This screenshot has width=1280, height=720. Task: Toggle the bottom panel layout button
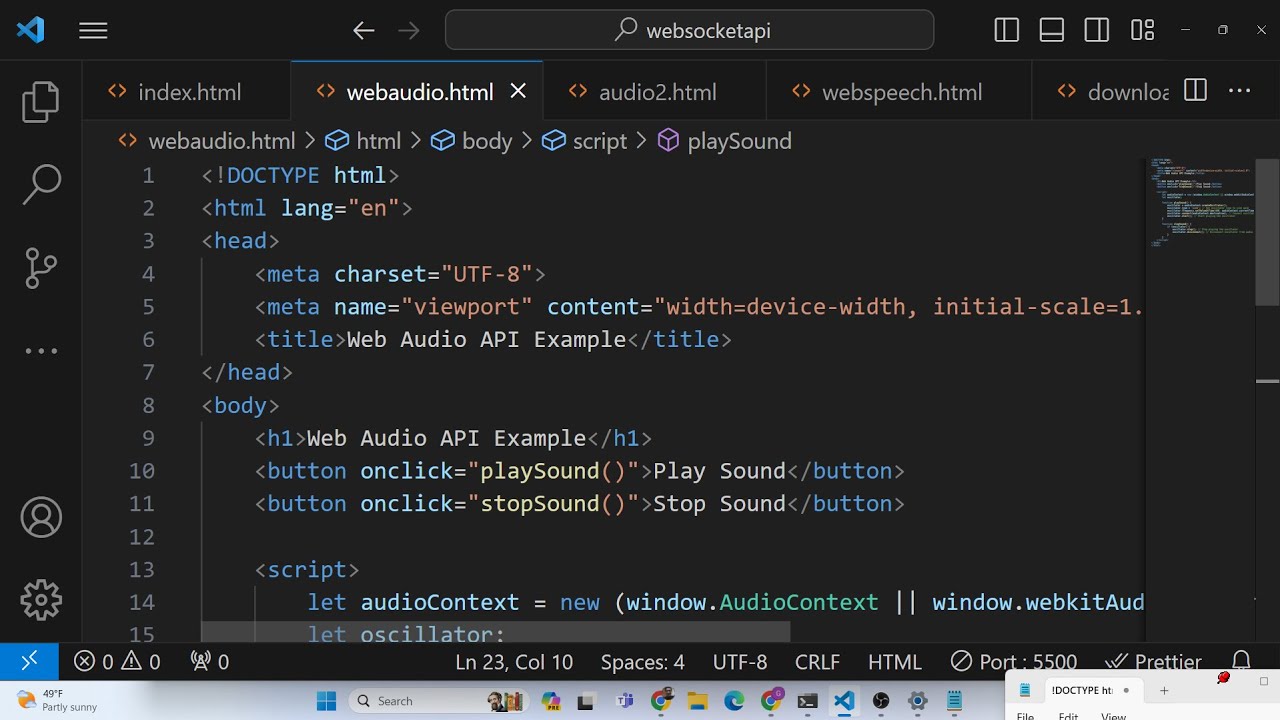1052,31
